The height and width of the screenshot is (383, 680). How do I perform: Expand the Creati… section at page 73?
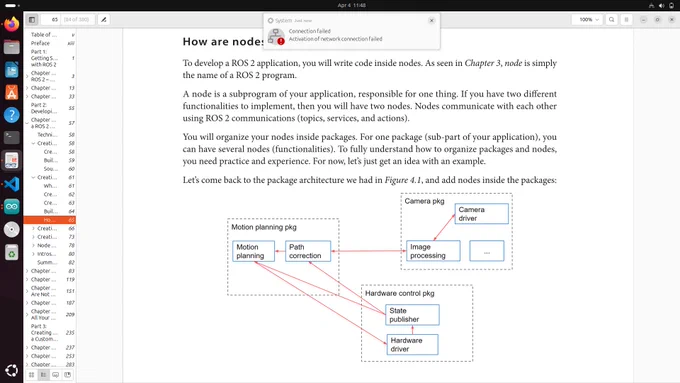coord(33,237)
